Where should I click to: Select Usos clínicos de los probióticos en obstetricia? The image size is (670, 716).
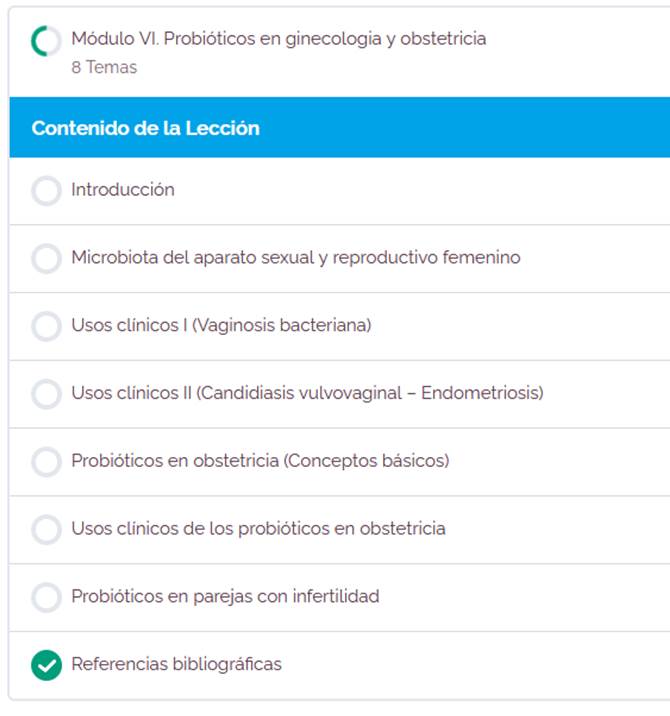click(258, 529)
